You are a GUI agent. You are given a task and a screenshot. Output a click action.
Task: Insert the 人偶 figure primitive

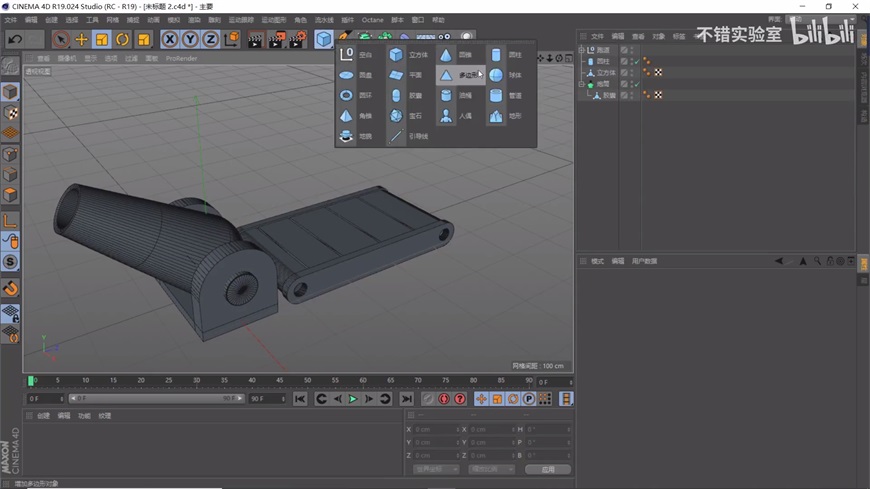[446, 116]
